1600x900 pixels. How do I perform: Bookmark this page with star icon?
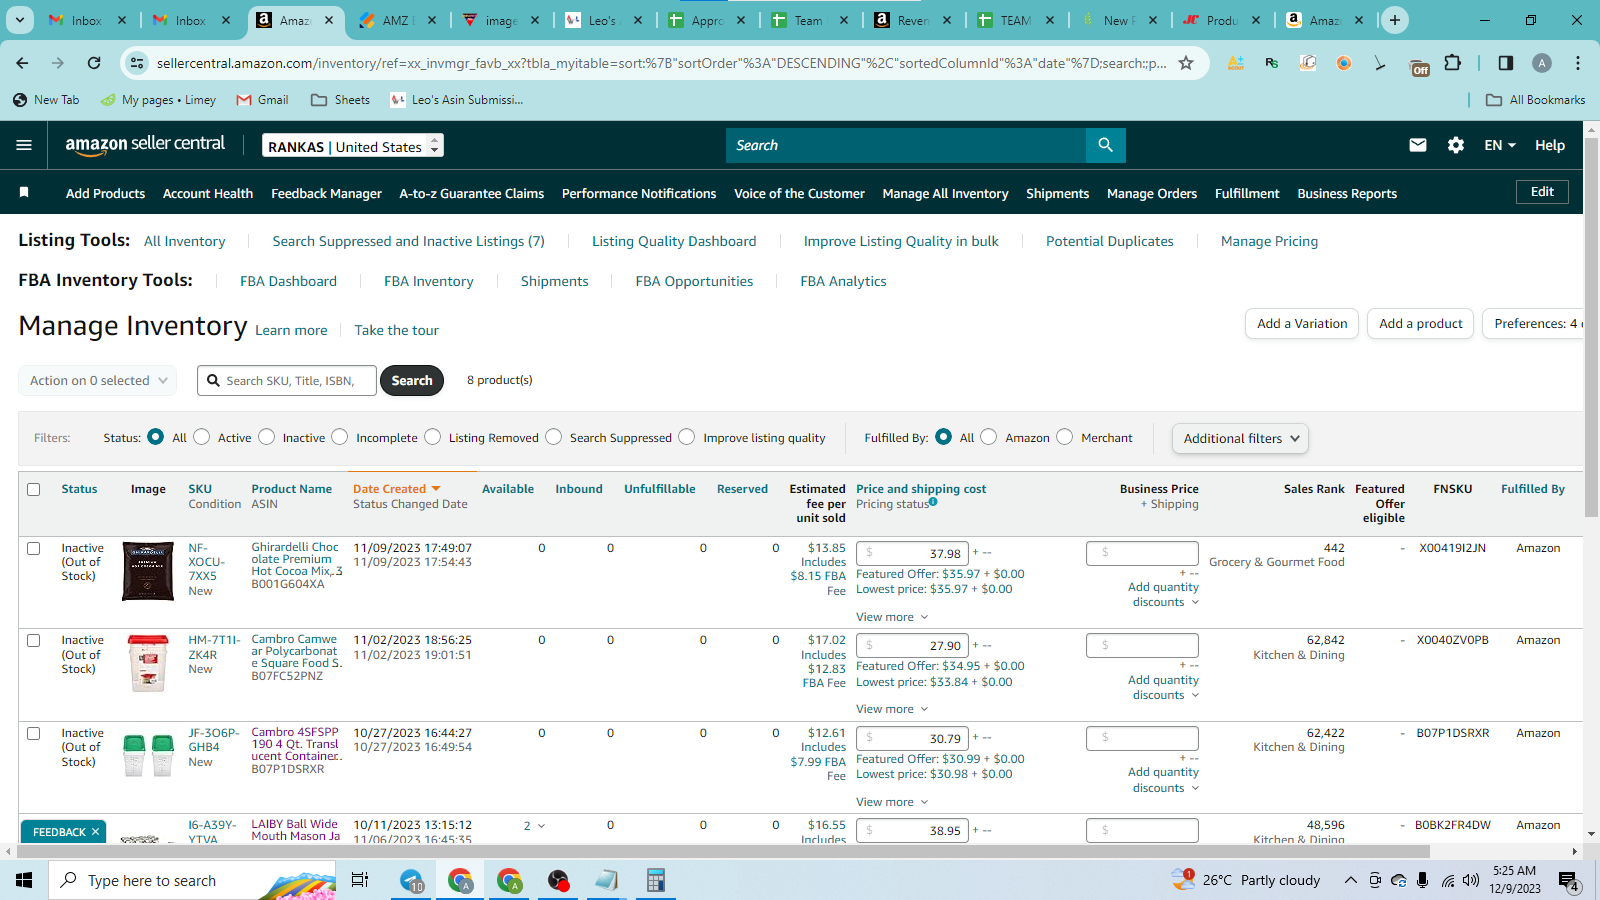pos(1186,63)
